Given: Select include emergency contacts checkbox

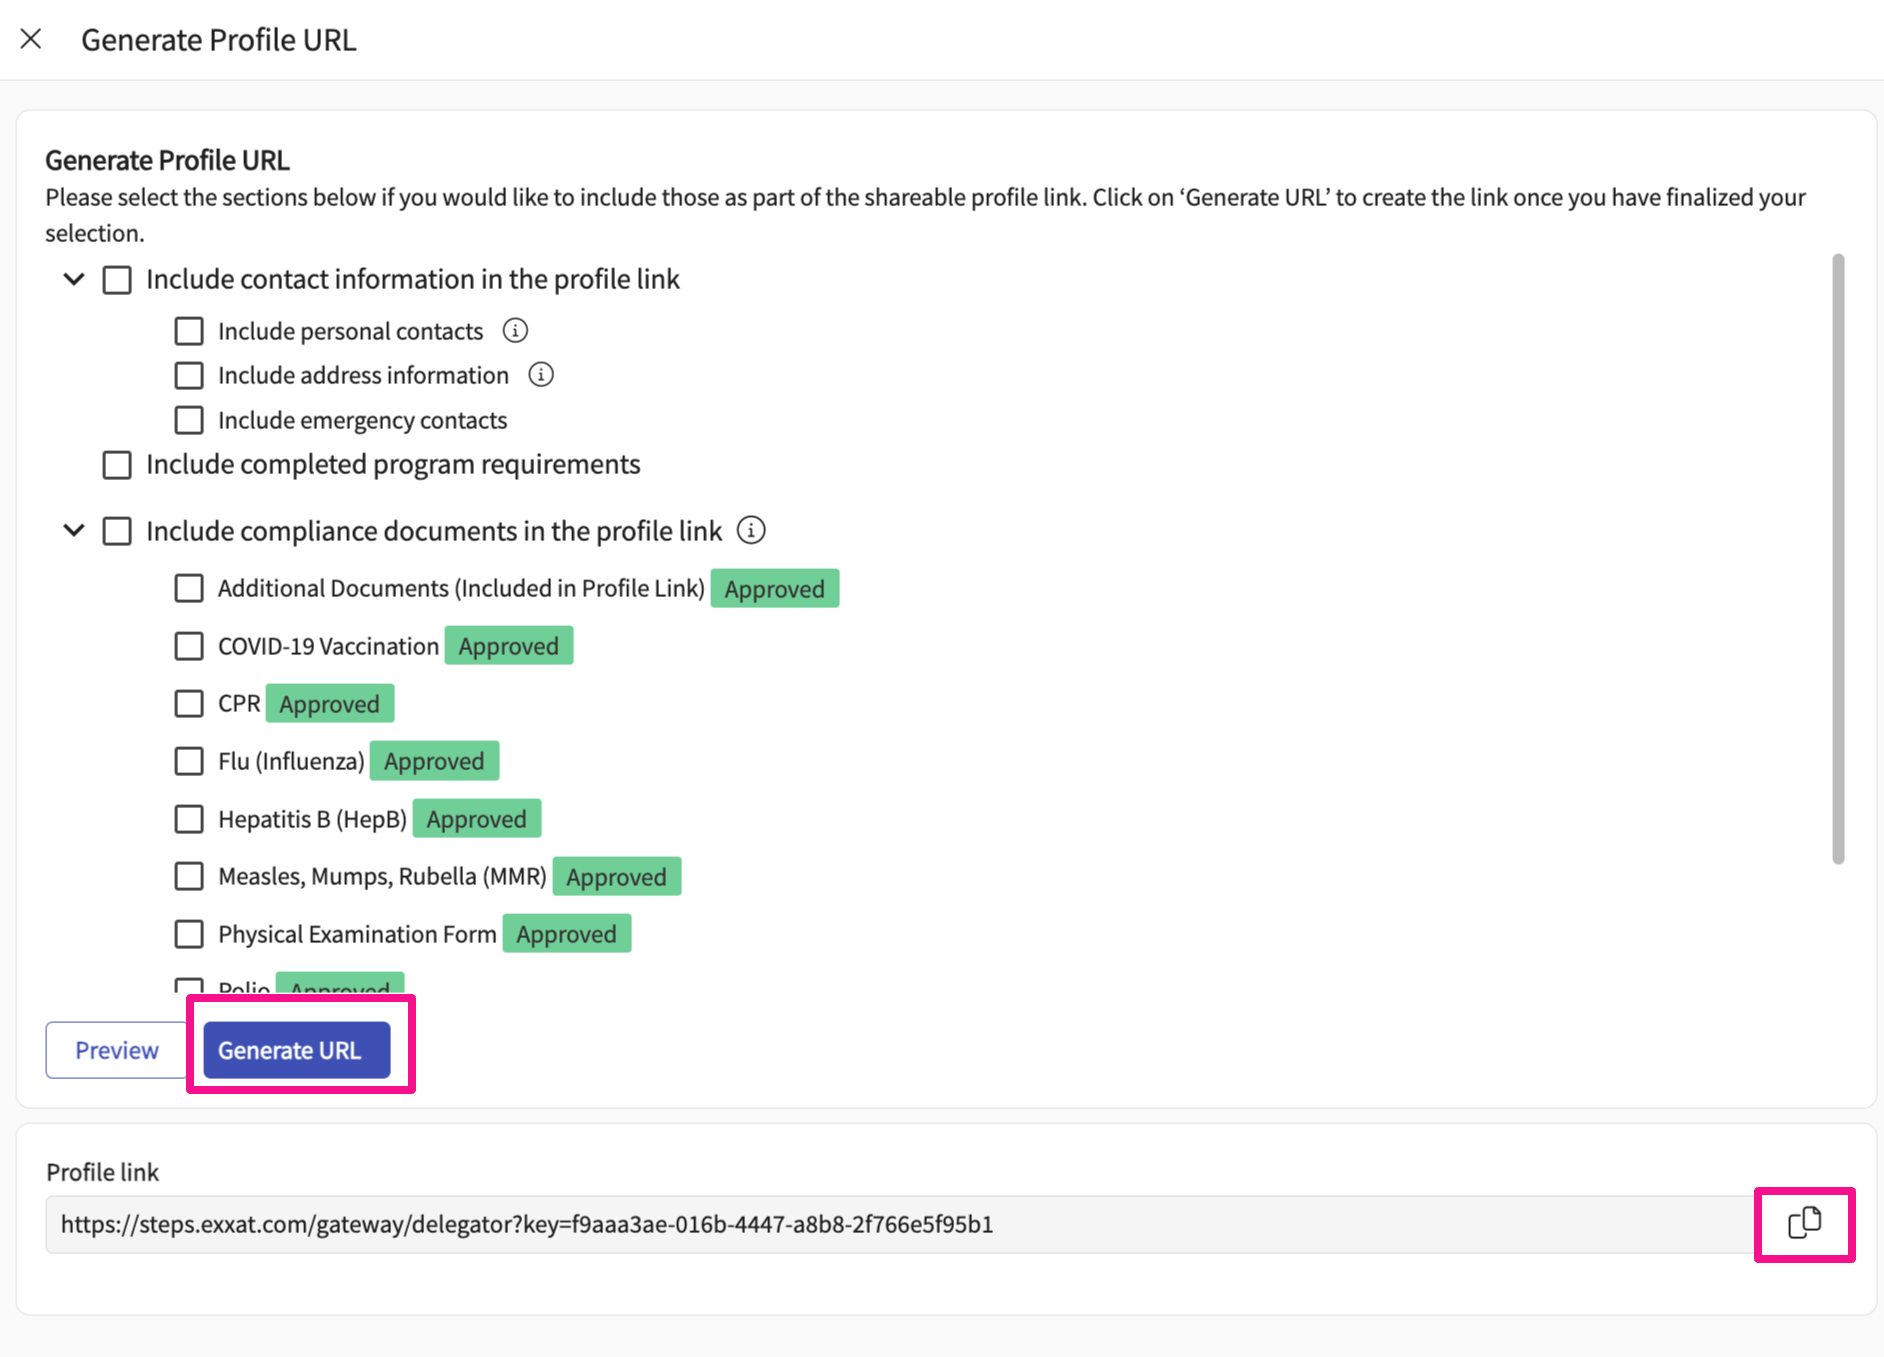Looking at the screenshot, I should (x=189, y=420).
